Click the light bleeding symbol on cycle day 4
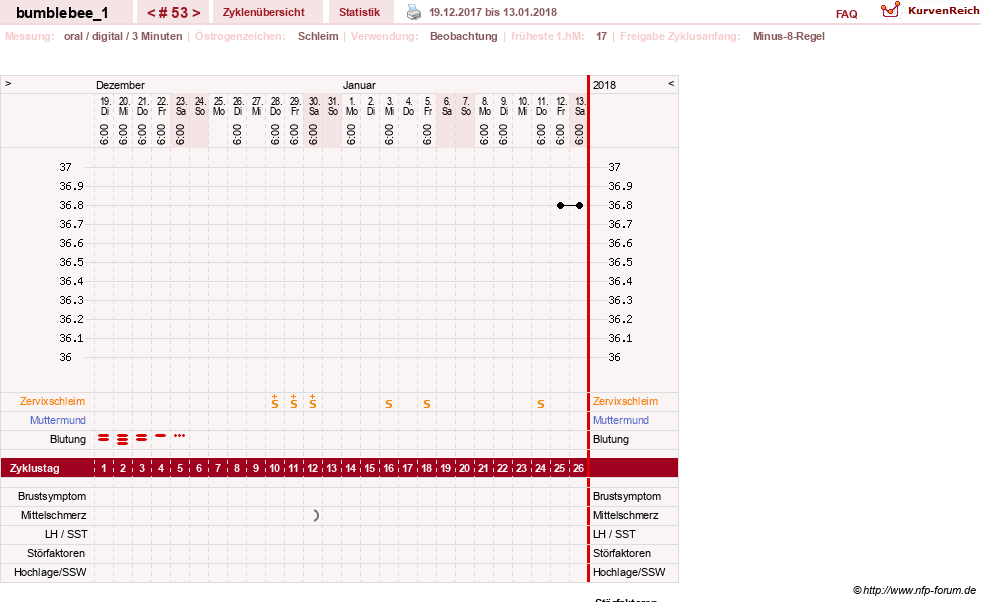 [x=161, y=436]
